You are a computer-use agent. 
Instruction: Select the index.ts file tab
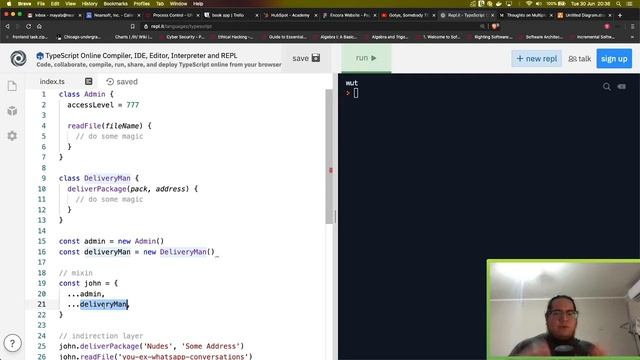tap(52, 82)
